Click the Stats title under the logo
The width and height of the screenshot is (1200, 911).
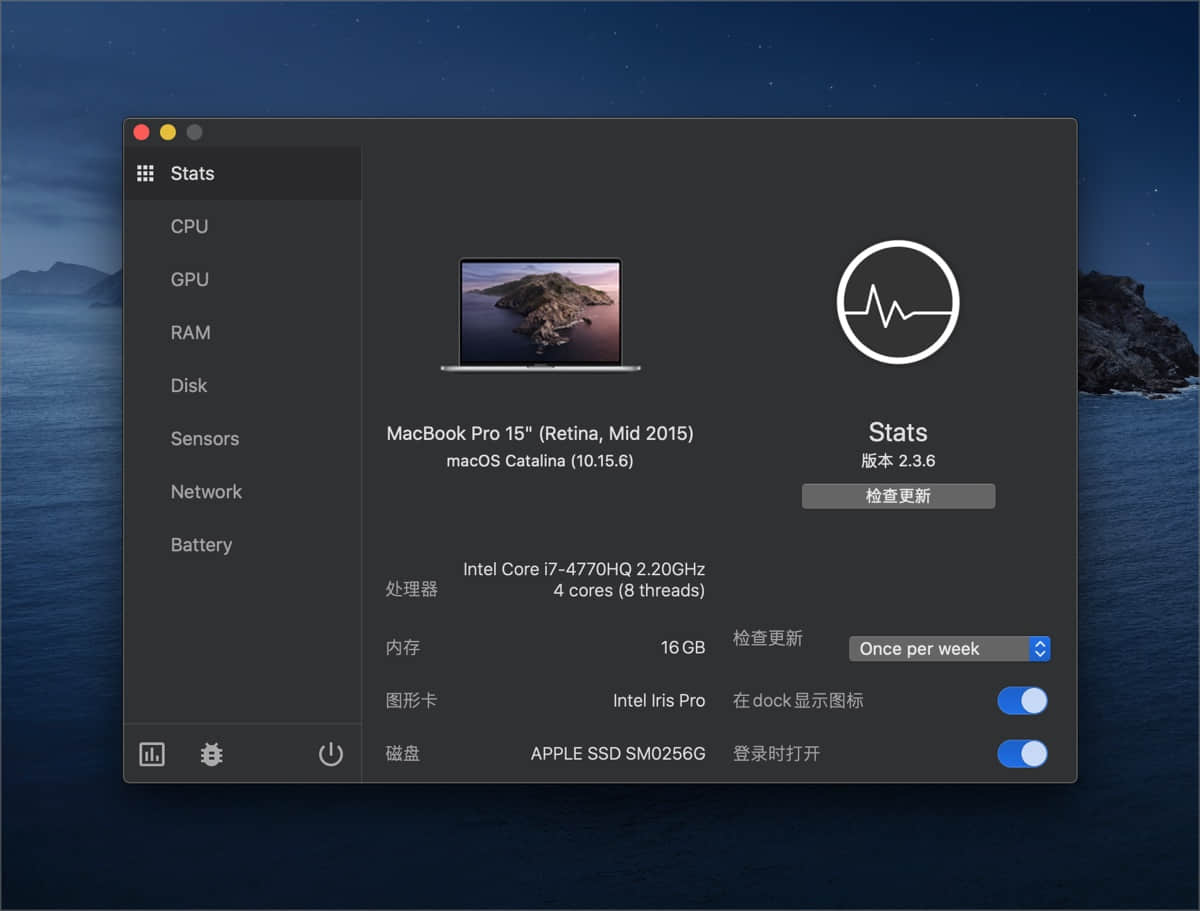pos(898,432)
